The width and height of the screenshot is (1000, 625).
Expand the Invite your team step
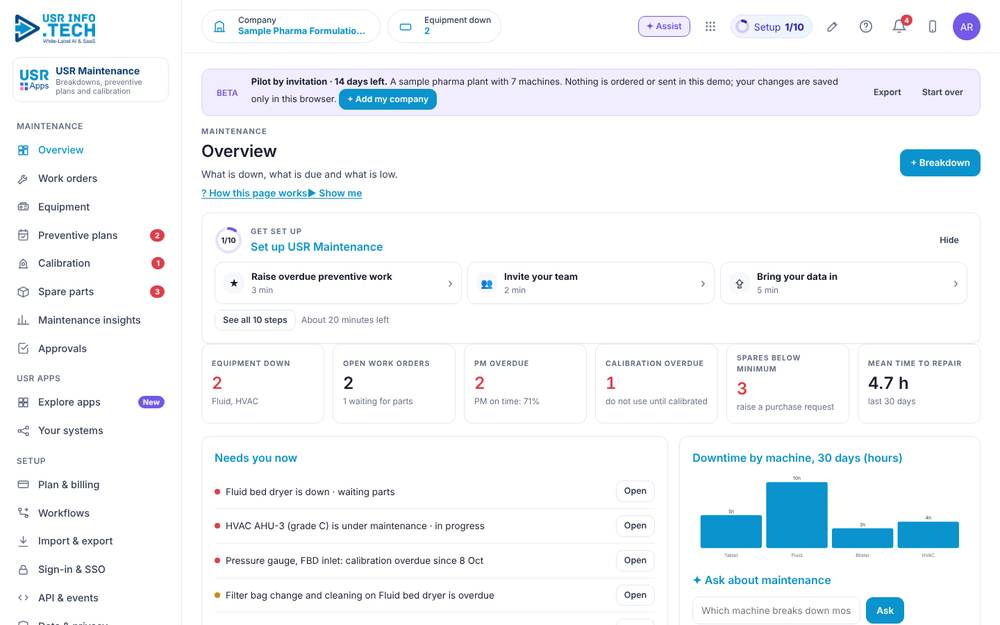[591, 283]
